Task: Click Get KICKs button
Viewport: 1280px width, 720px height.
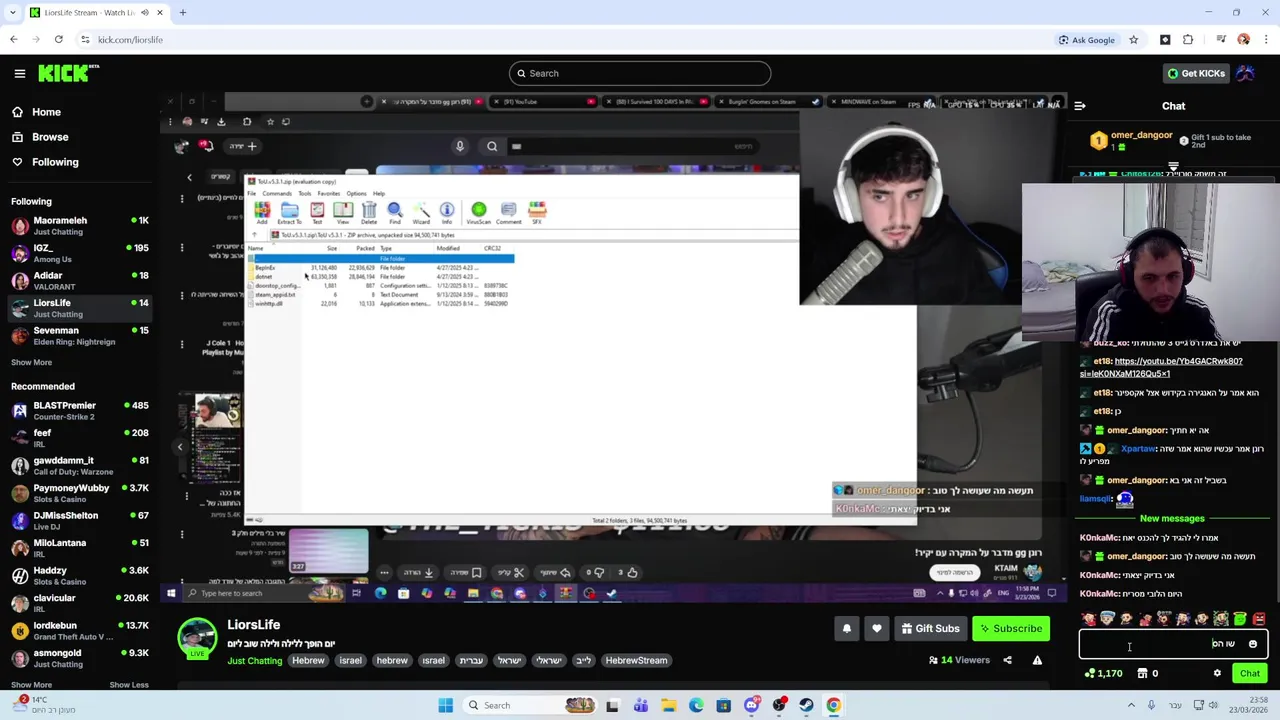Action: coord(1195,73)
